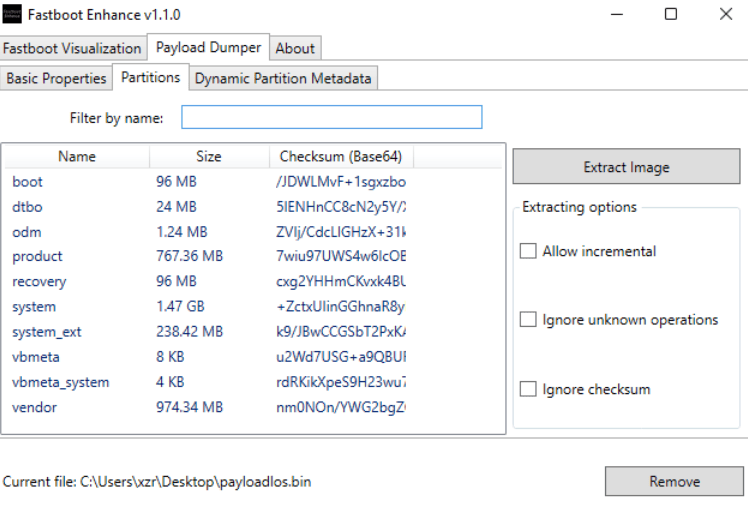The image size is (748, 521).
Task: Click the 8 KB size cell
Action: 170,357
